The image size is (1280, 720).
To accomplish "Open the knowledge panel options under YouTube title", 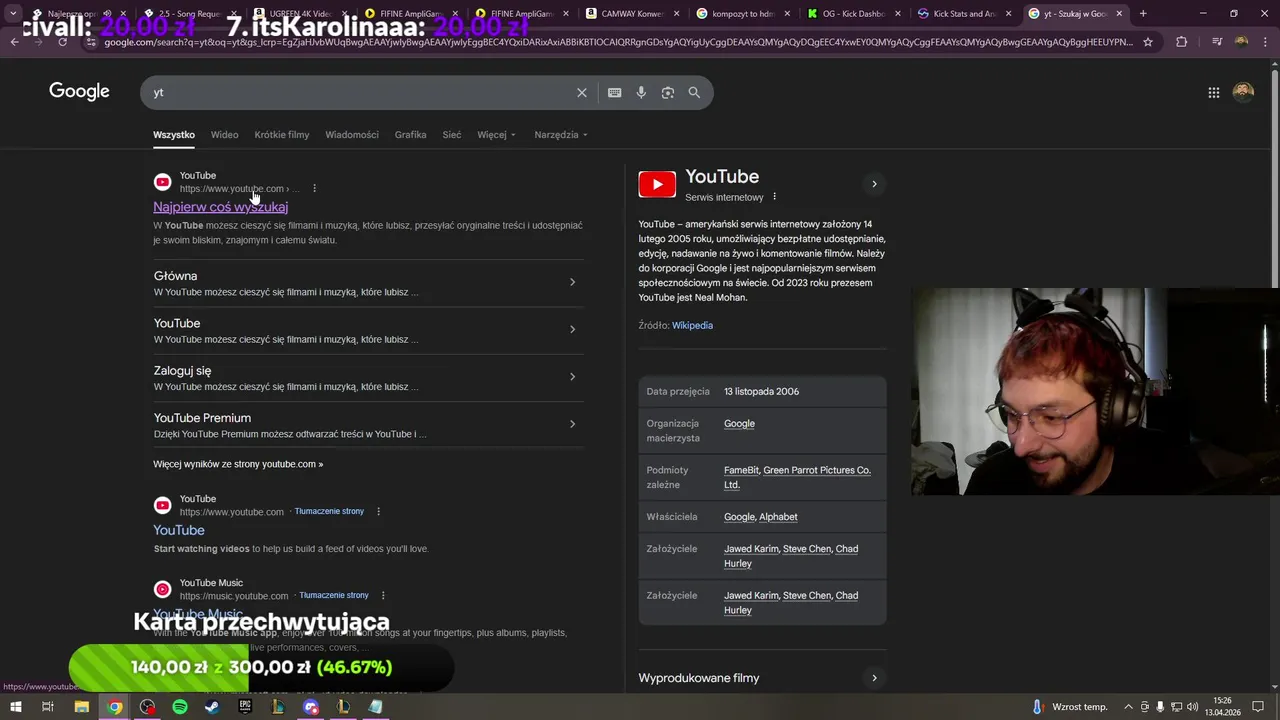I will [774, 197].
